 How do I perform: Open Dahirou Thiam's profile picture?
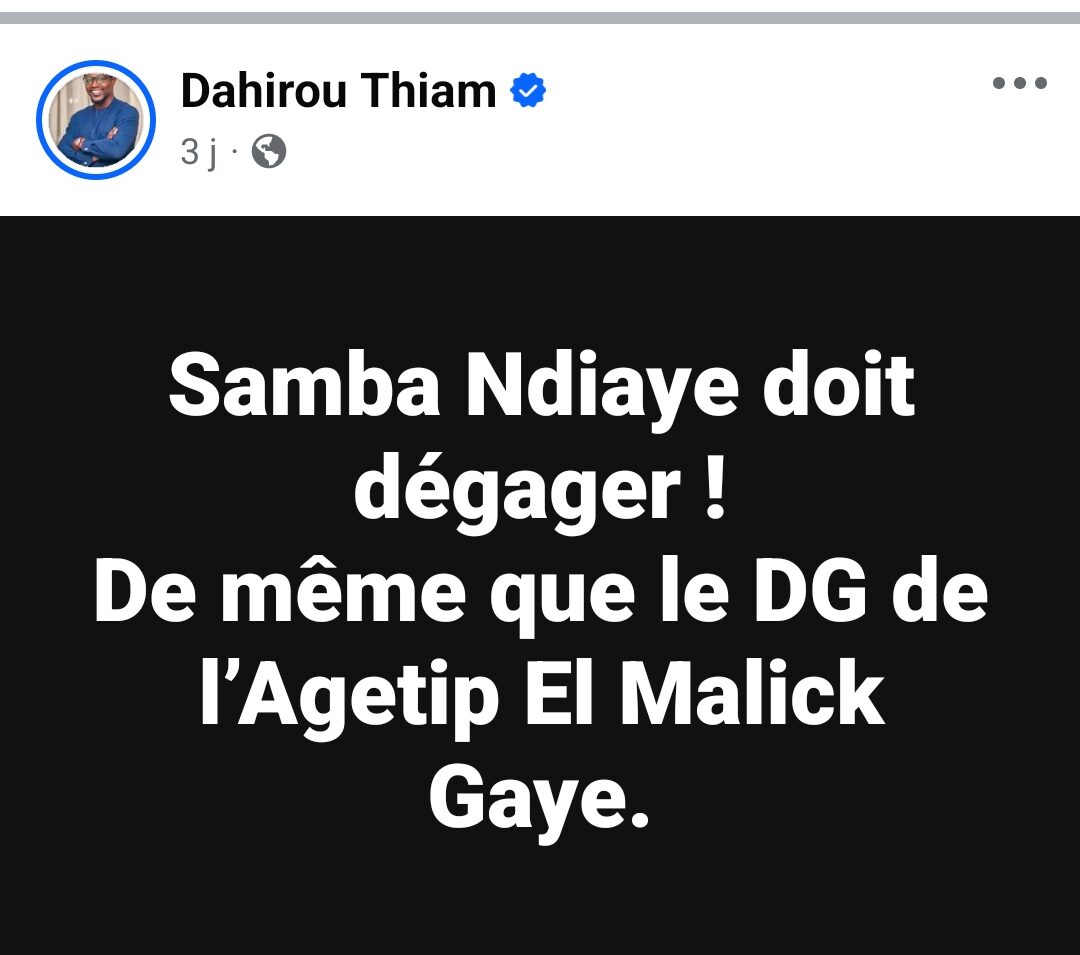[x=96, y=120]
